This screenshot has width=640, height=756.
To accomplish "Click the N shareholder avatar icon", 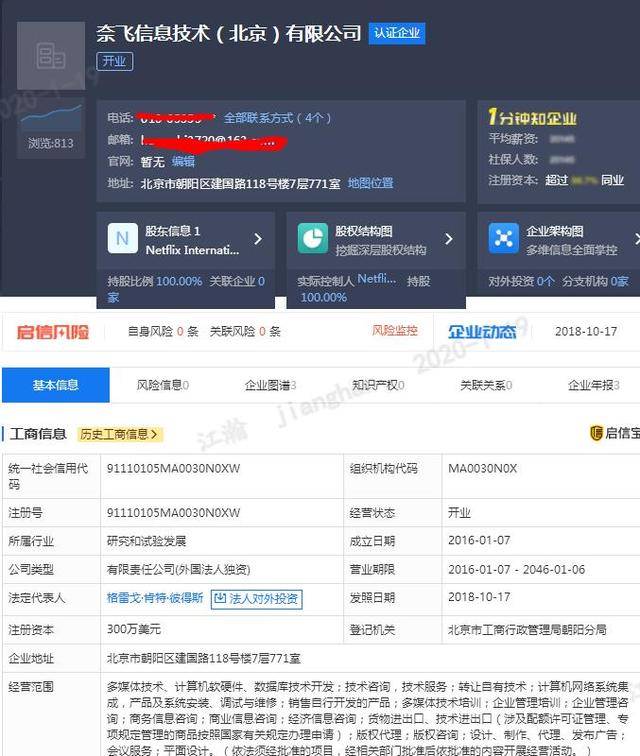I will click(x=123, y=238).
